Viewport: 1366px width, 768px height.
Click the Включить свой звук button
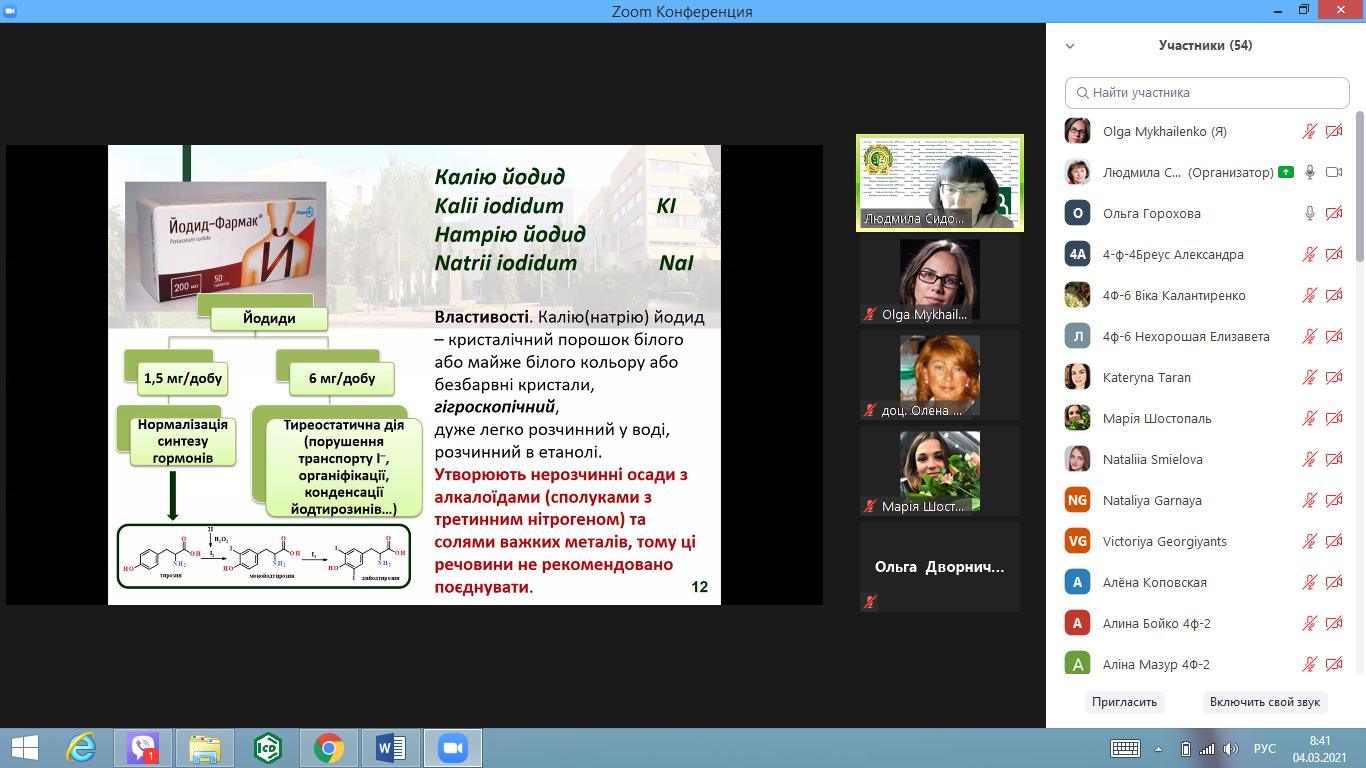click(x=1266, y=702)
